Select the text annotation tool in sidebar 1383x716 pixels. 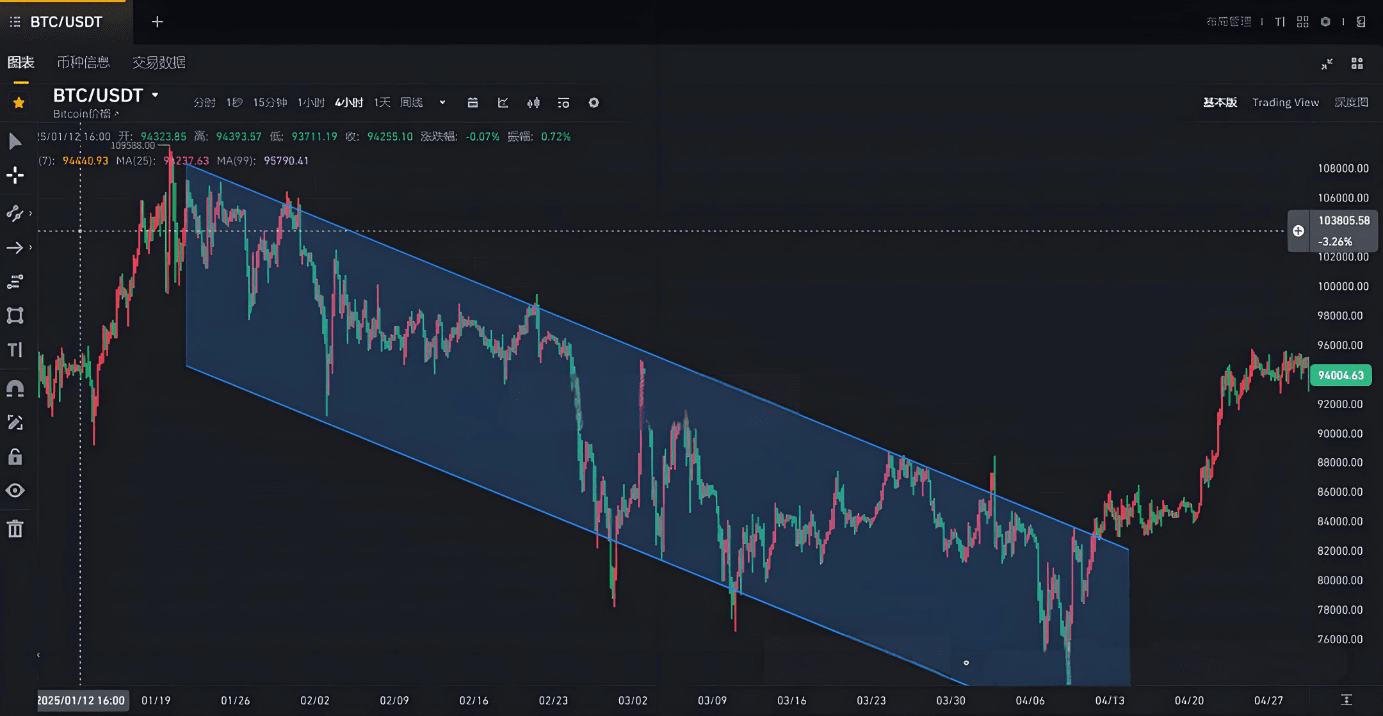tap(15, 350)
